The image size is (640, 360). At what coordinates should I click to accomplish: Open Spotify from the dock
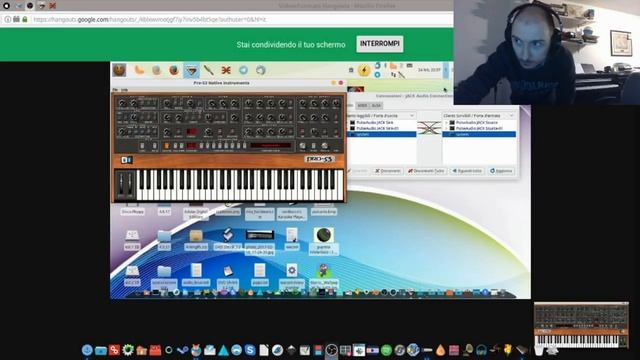pos(386,350)
